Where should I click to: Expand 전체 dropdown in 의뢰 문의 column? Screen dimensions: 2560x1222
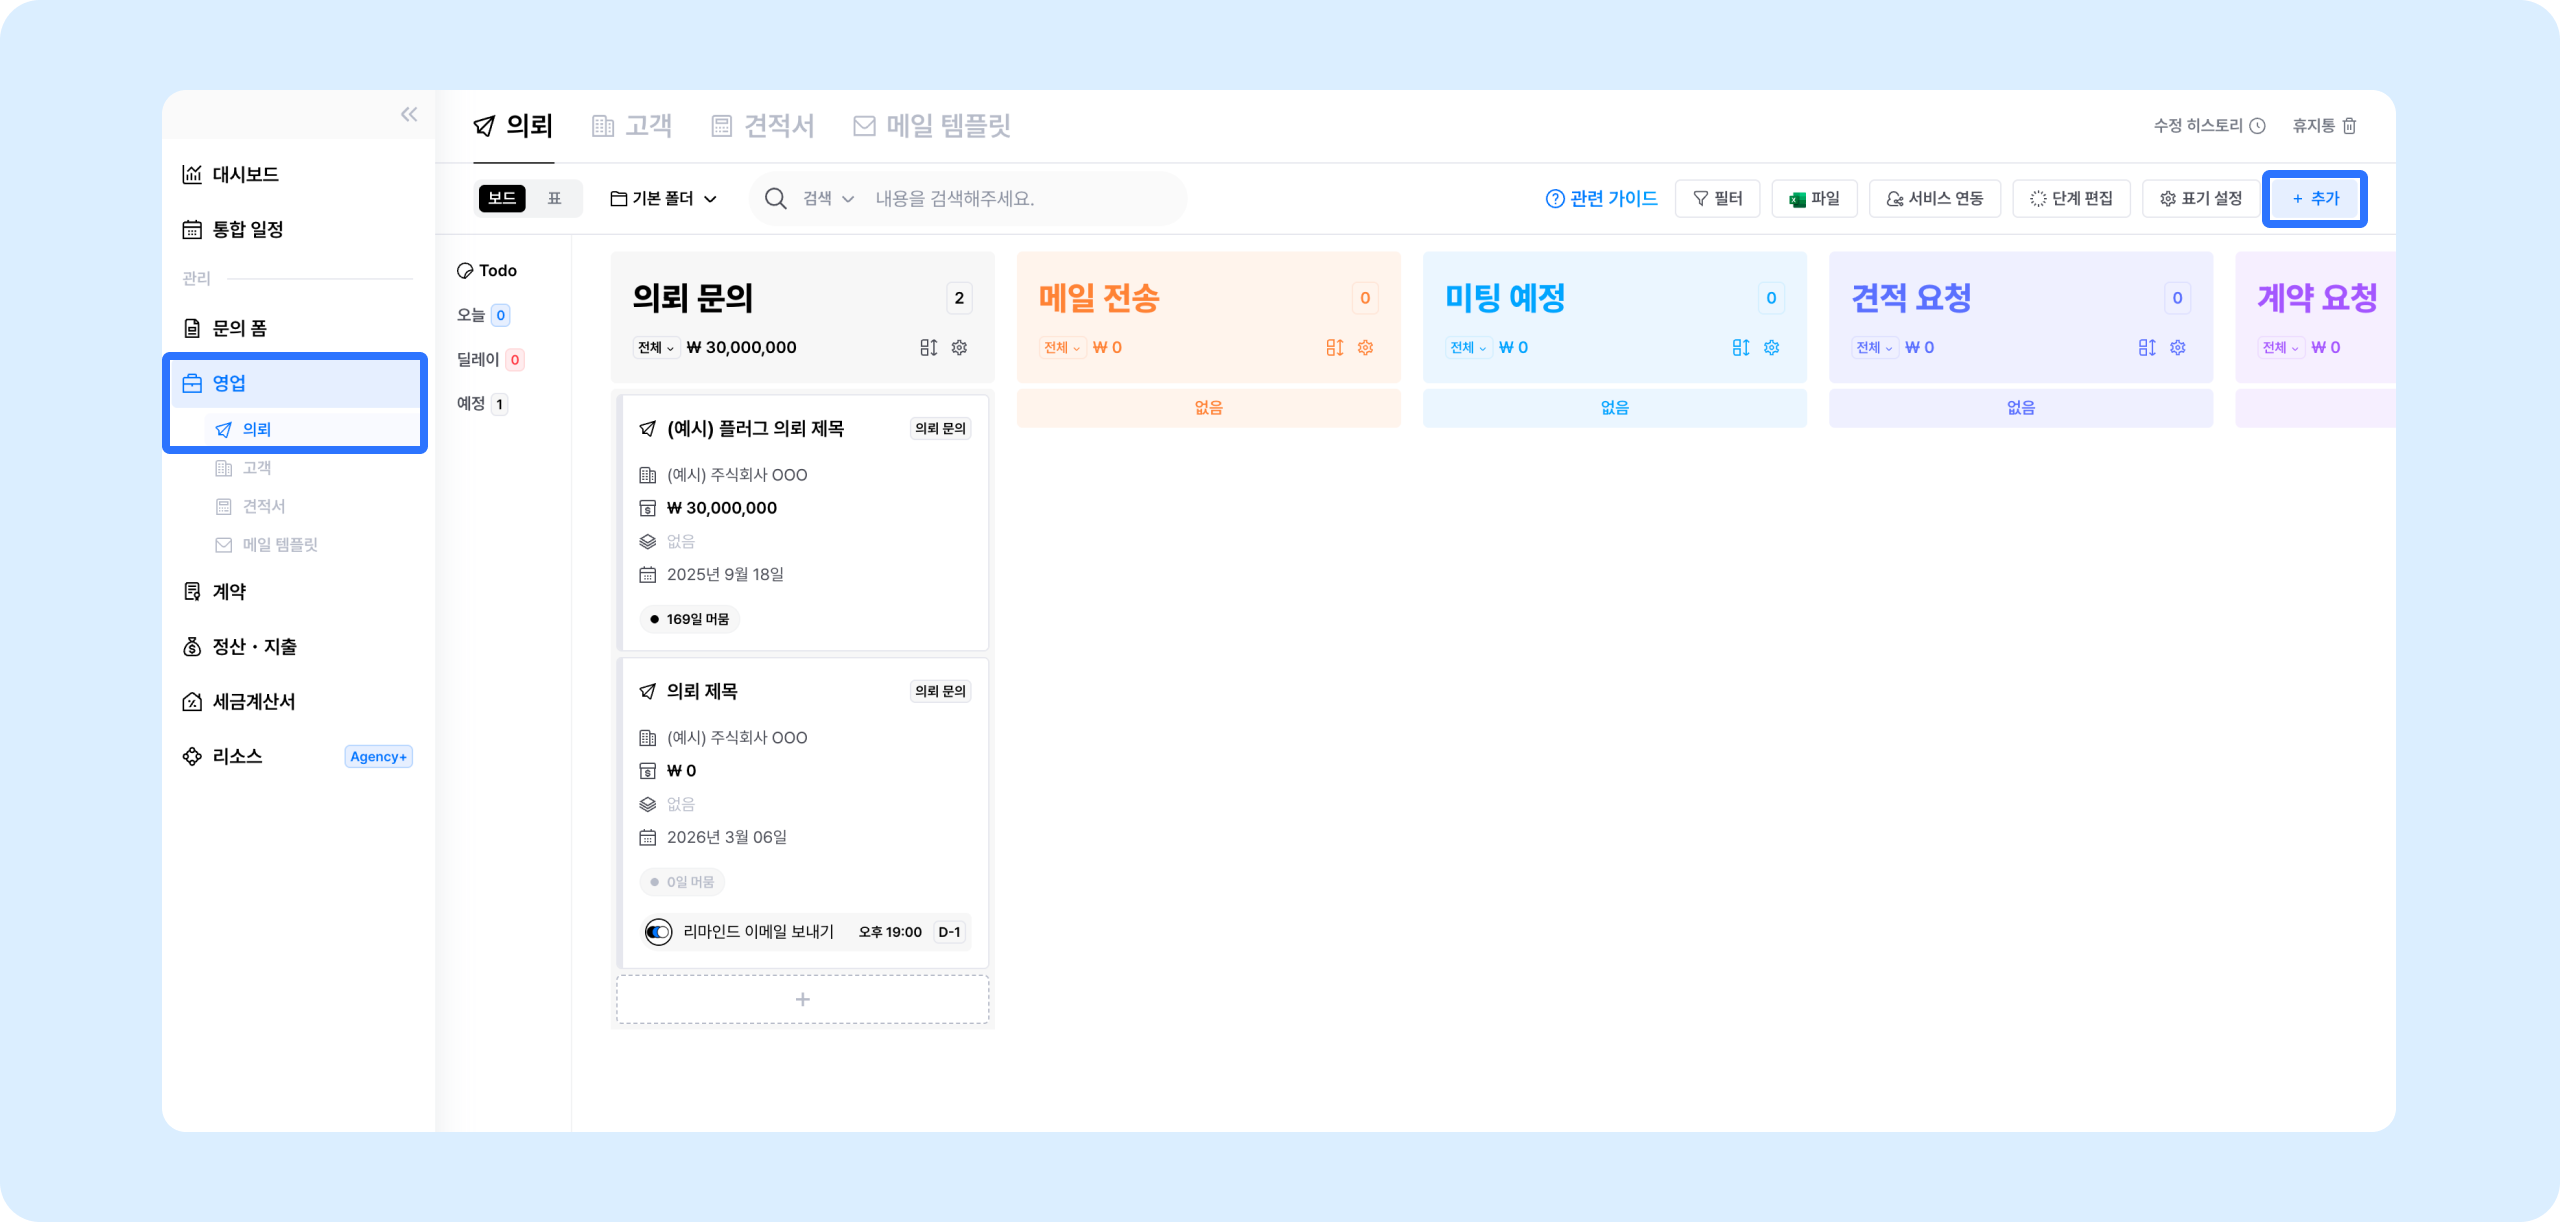(x=656, y=348)
